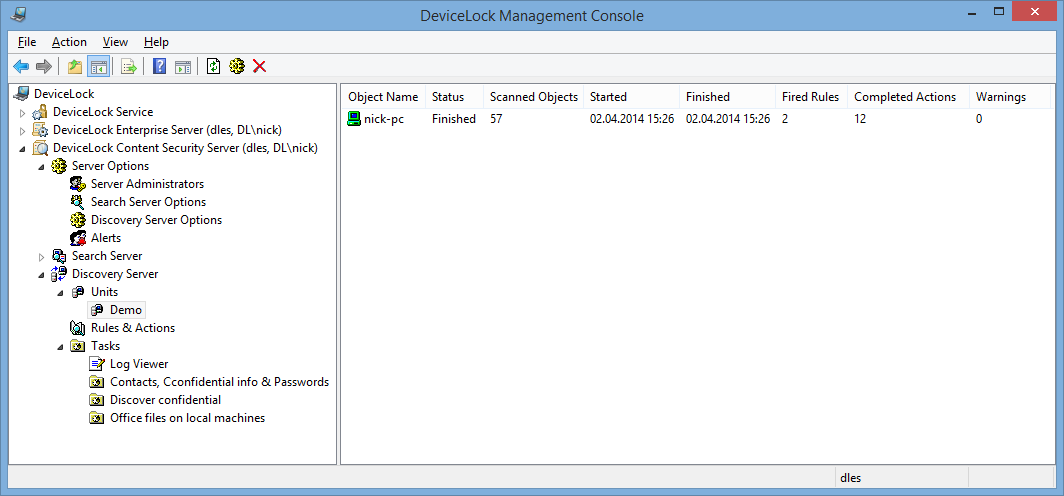Click the DeviceLock Service tree icon
The width and height of the screenshot is (1064, 496).
pyautogui.click(x=41, y=112)
